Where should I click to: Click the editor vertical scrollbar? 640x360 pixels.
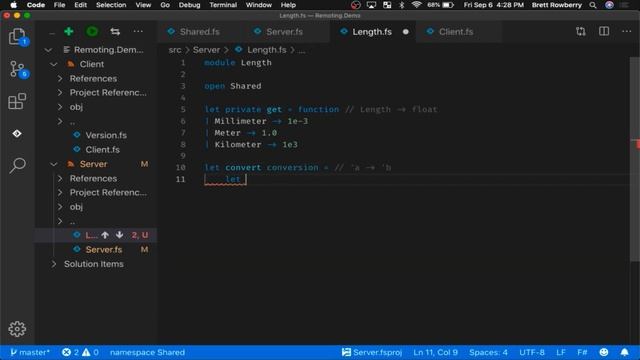pos(635,159)
